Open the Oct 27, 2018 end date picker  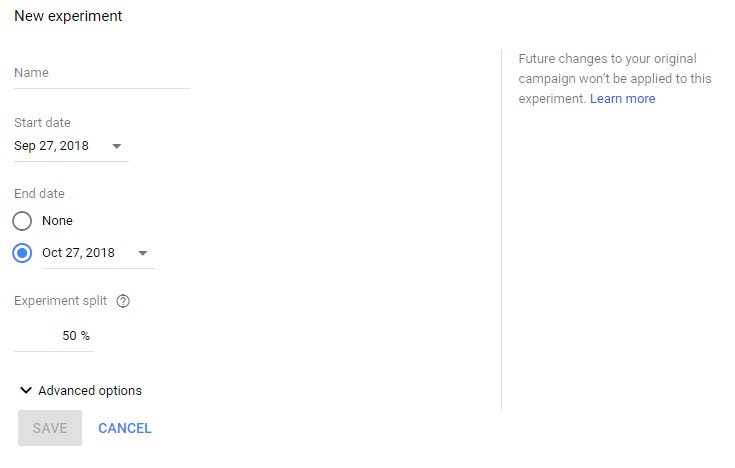tap(79, 253)
